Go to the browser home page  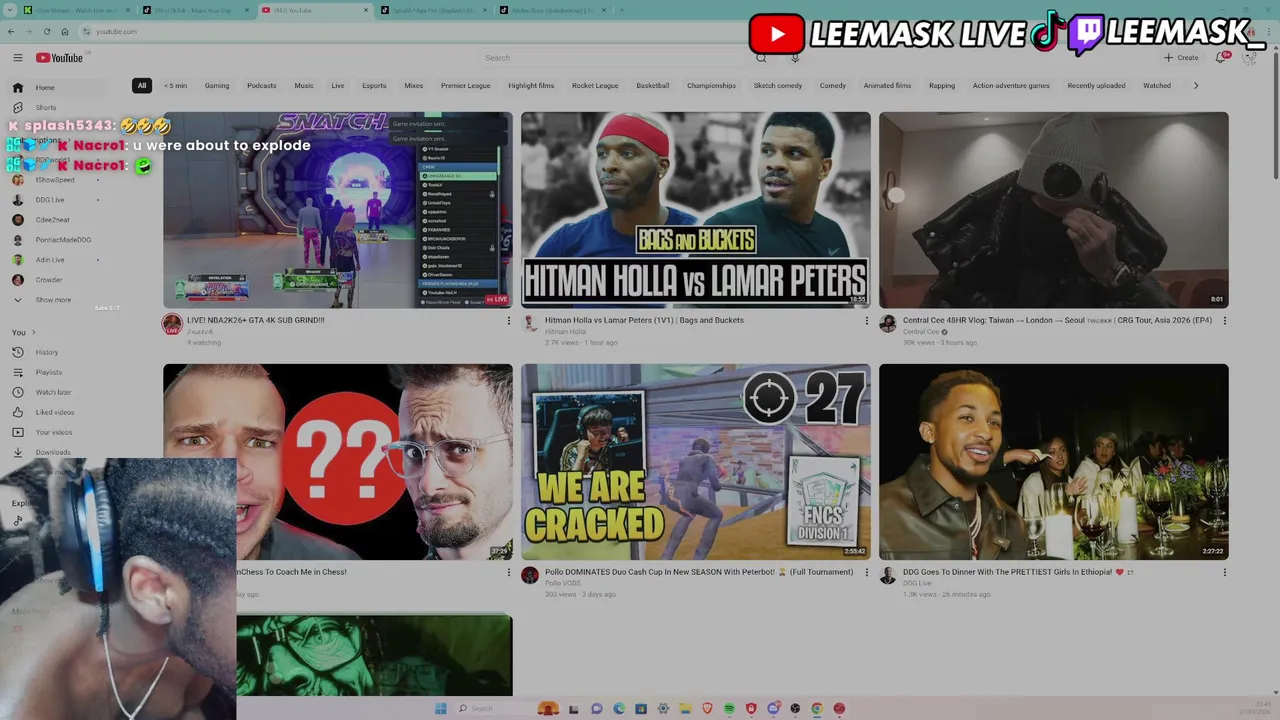click(x=65, y=31)
